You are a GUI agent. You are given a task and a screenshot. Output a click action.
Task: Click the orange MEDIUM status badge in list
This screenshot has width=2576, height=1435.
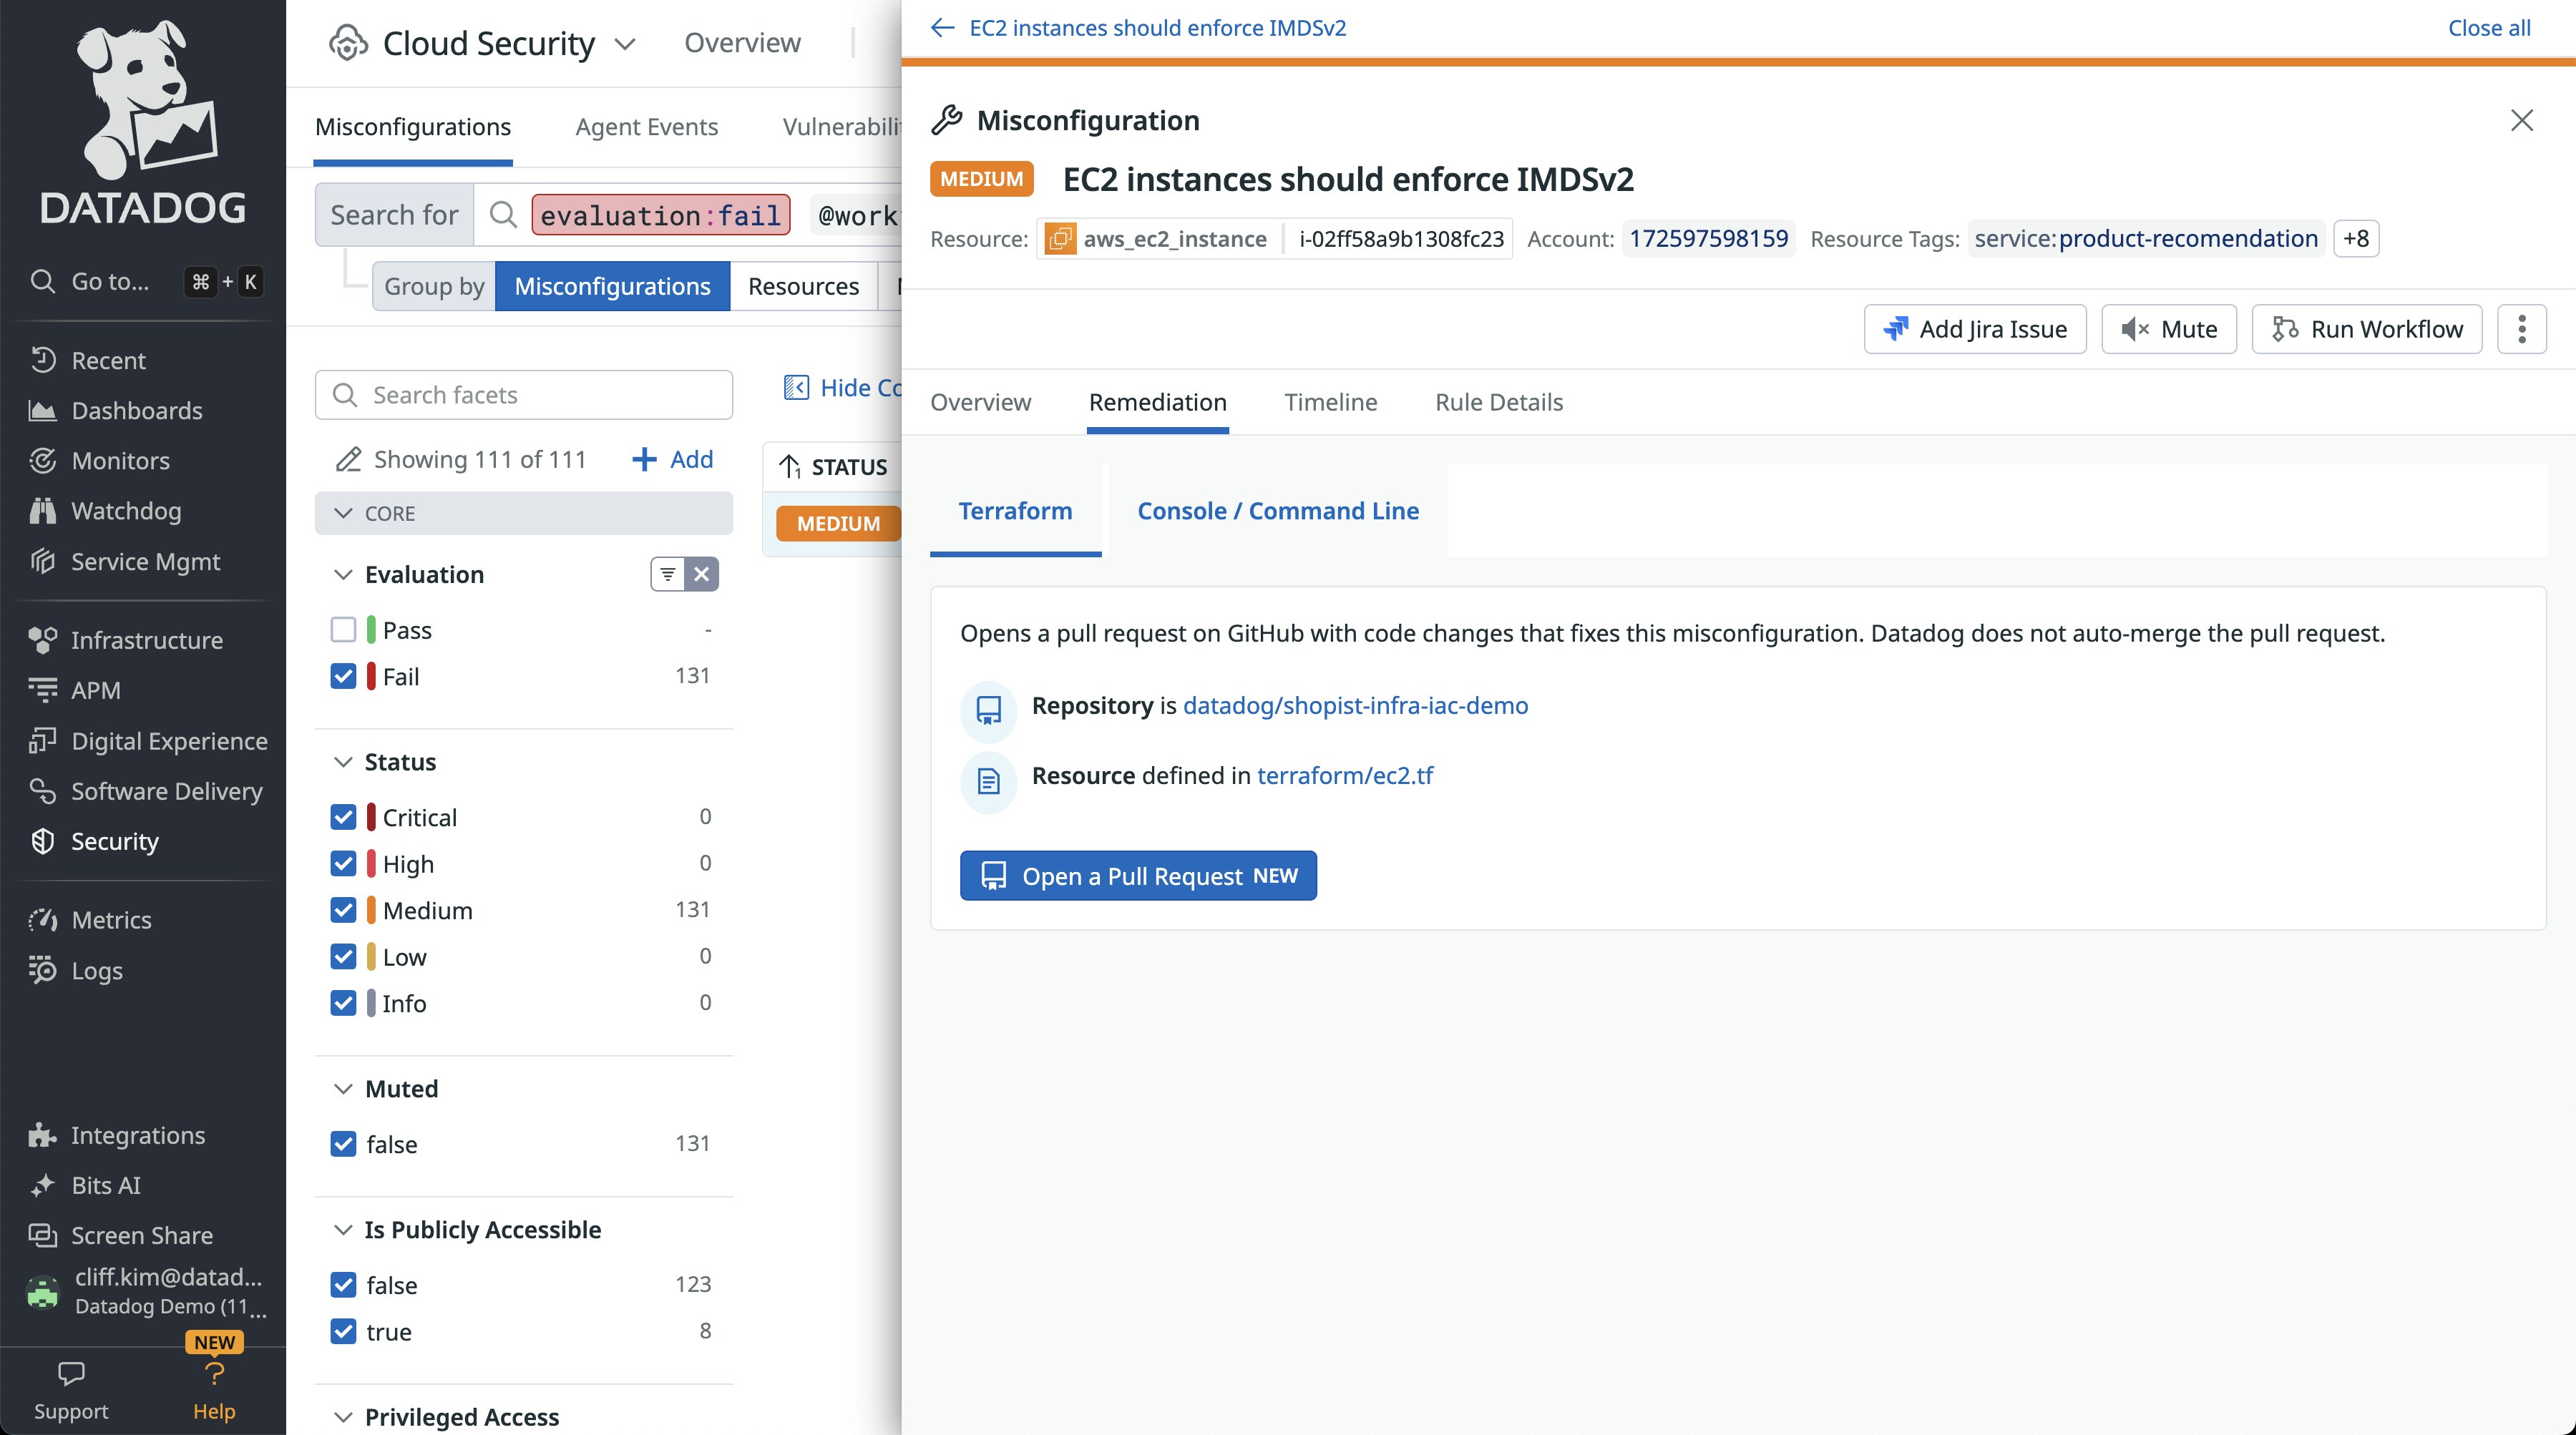(x=838, y=524)
